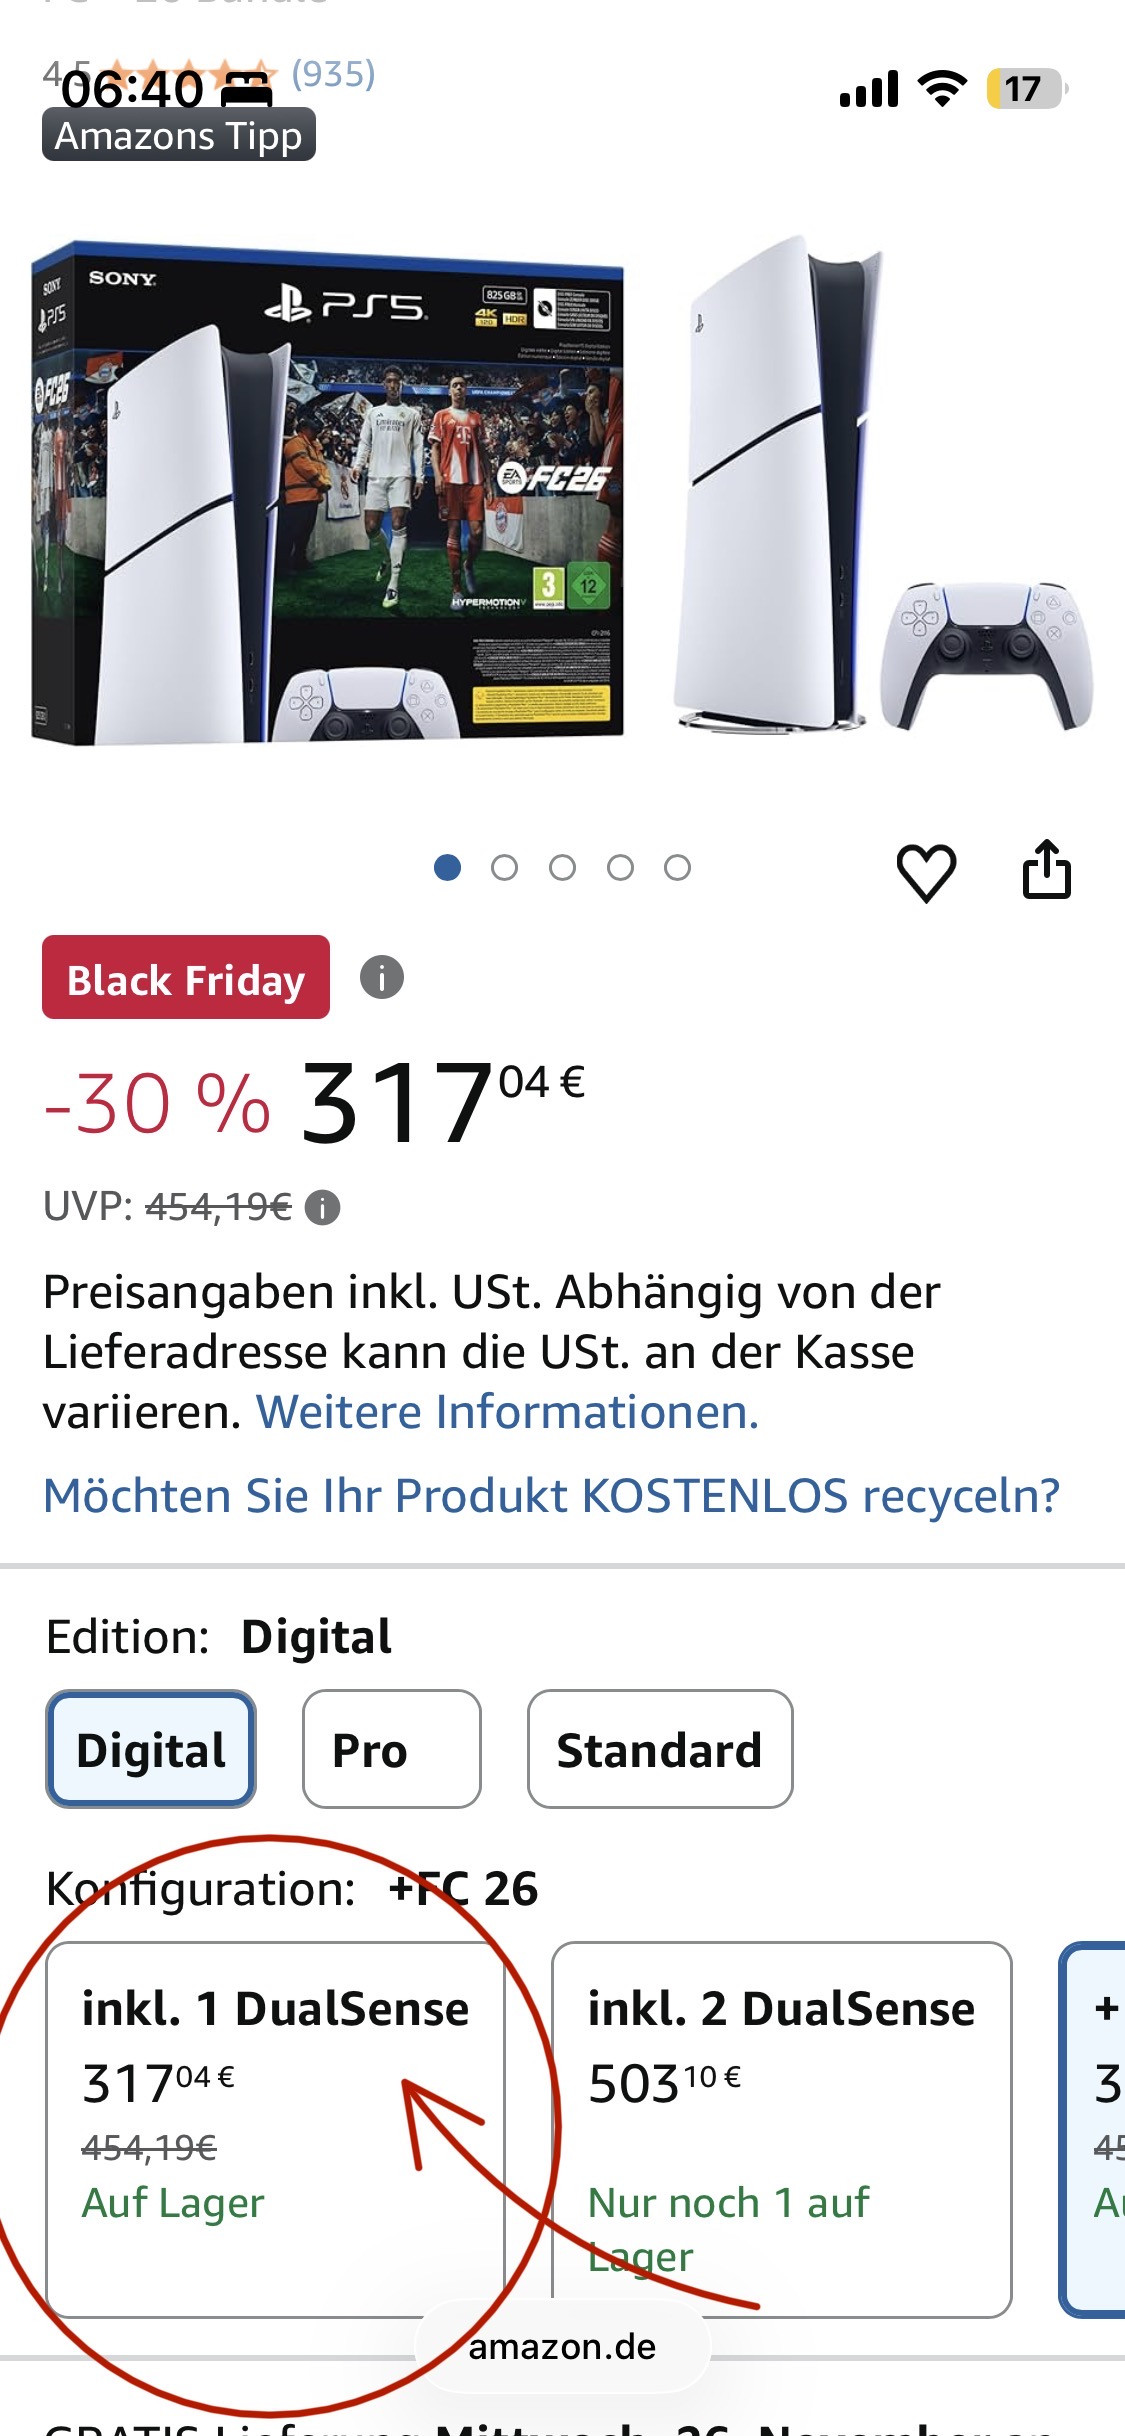Open the Weitere Informationen link
Image resolution: width=1125 pixels, height=2436 pixels.
(x=508, y=1412)
